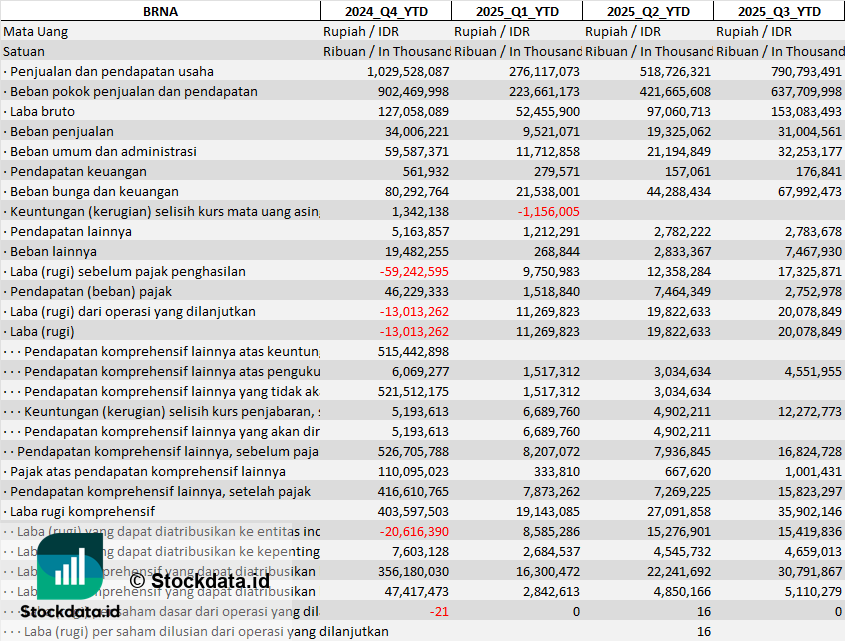The image size is (845, 641).
Task: Select the value 7,603,128
Action: 420,552
